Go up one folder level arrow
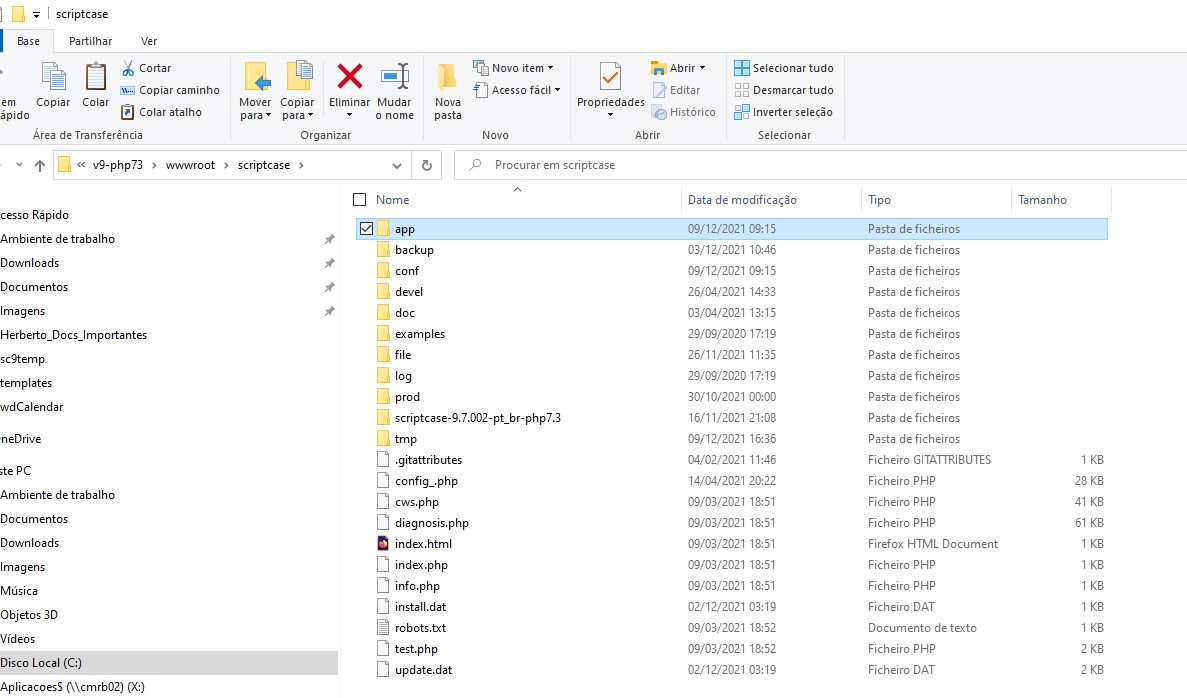The image size is (1187, 698). point(40,165)
